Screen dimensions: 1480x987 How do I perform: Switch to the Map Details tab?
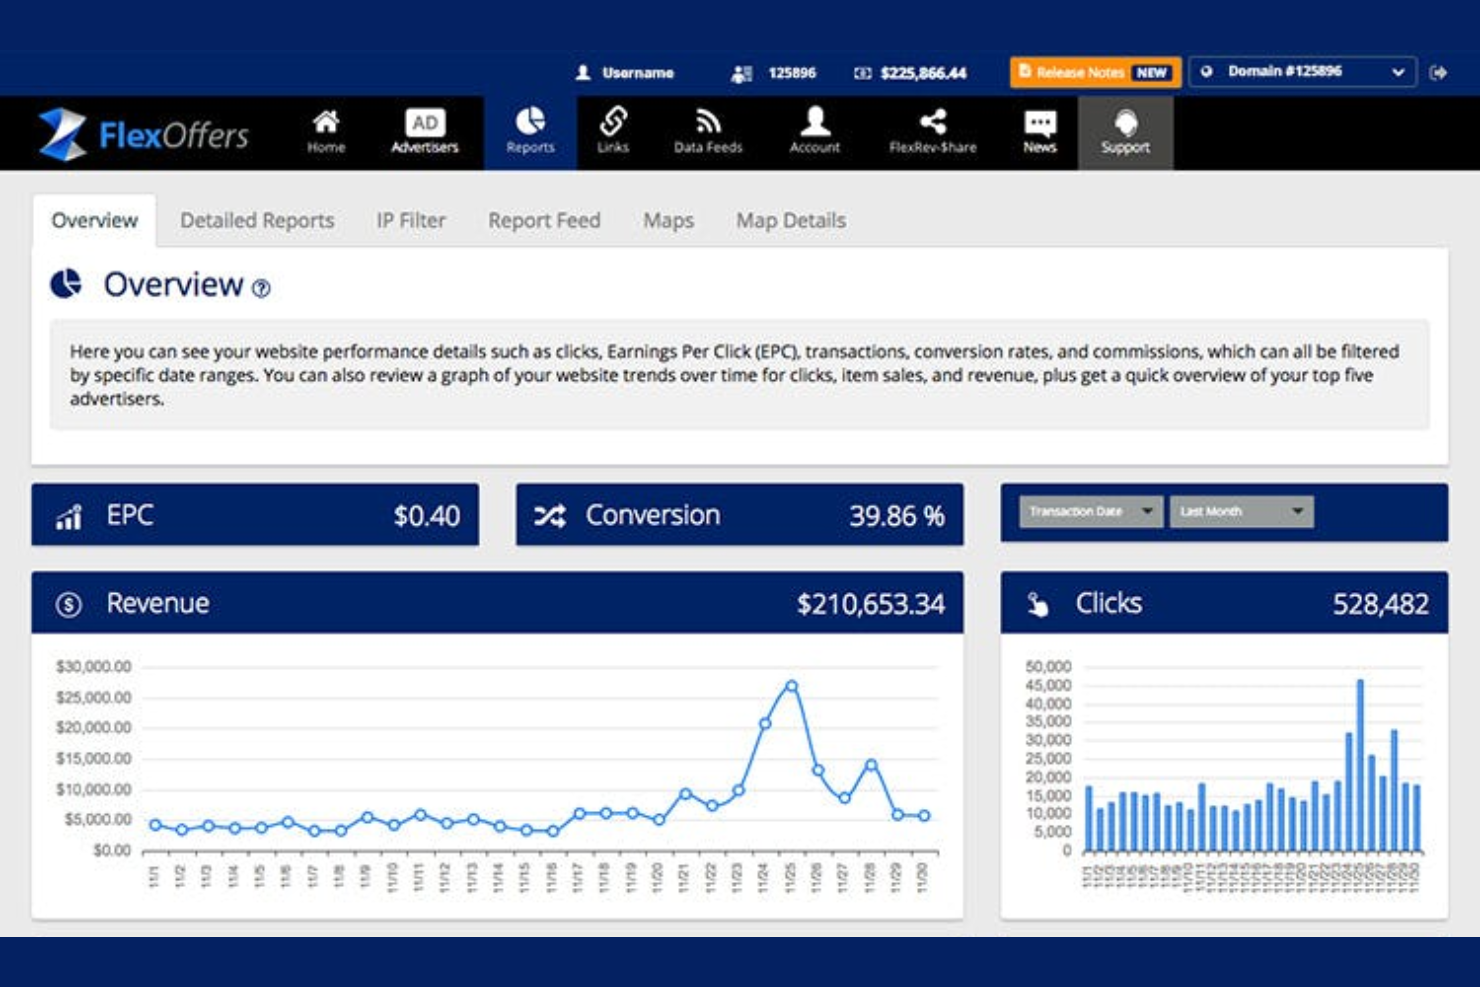point(791,220)
